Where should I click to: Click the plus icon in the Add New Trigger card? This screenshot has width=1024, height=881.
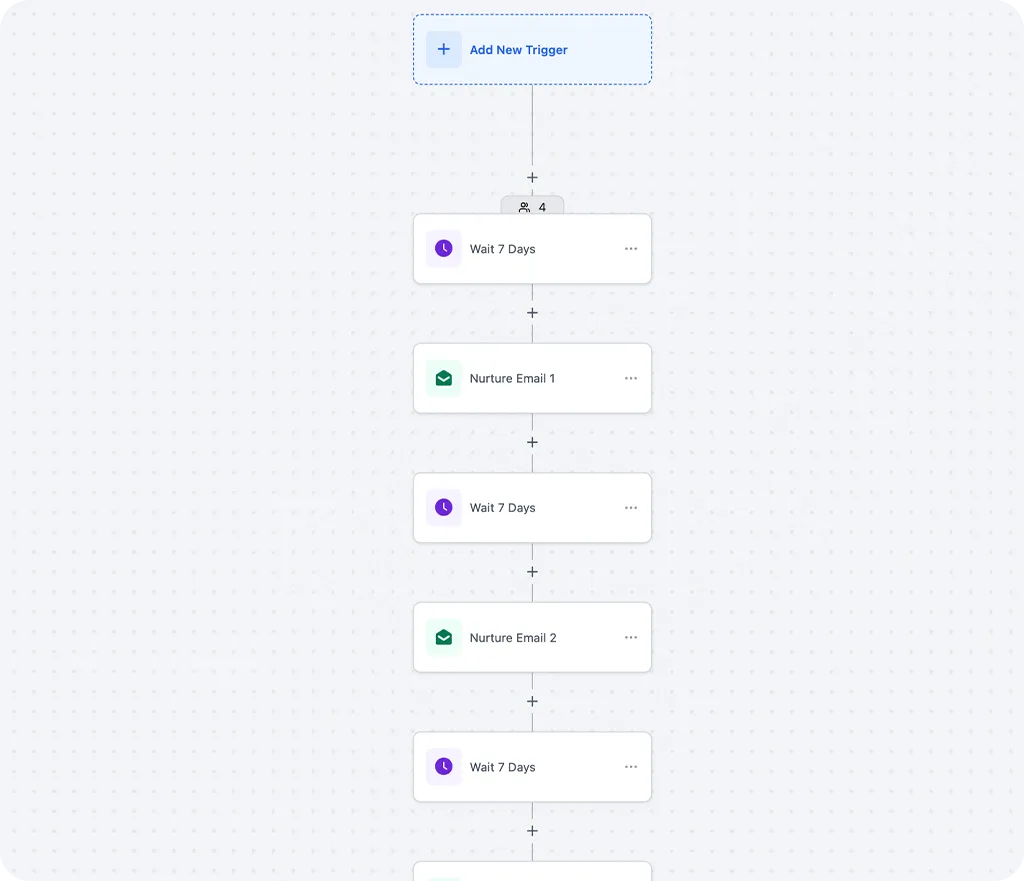click(444, 49)
